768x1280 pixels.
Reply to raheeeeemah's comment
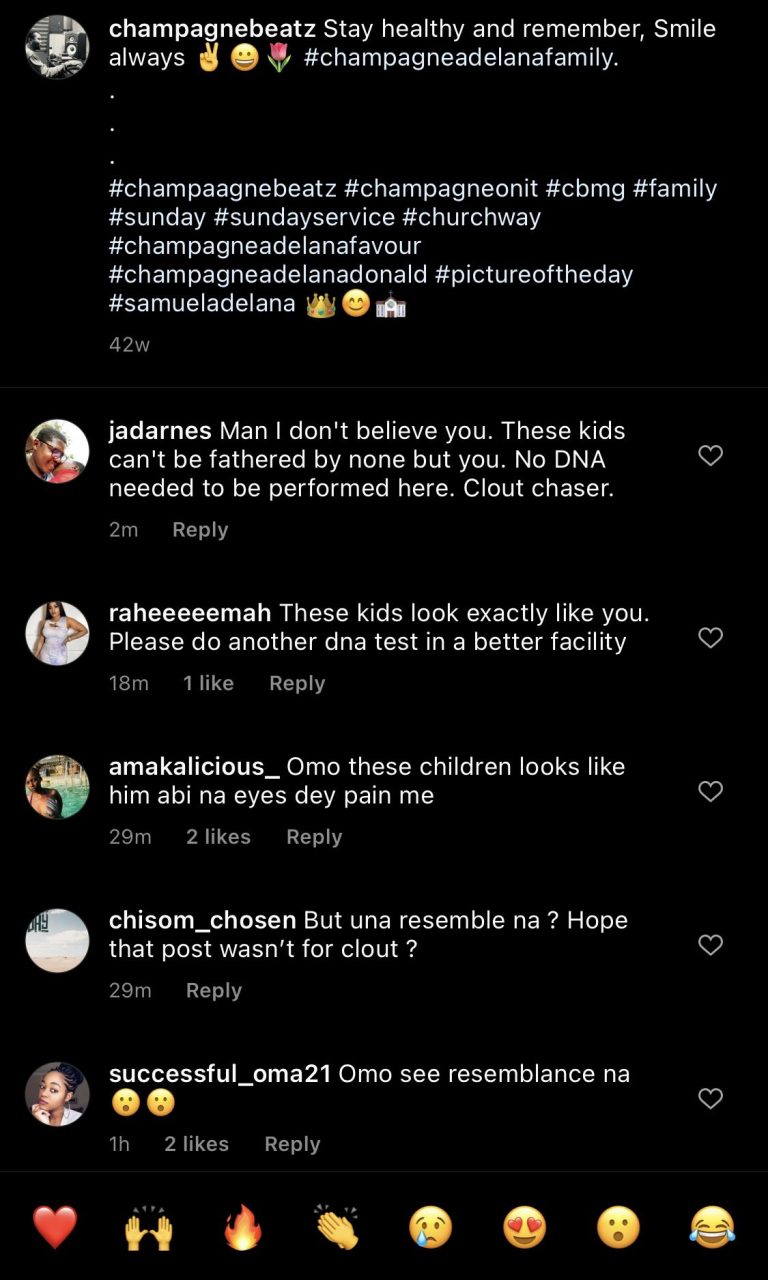point(297,683)
